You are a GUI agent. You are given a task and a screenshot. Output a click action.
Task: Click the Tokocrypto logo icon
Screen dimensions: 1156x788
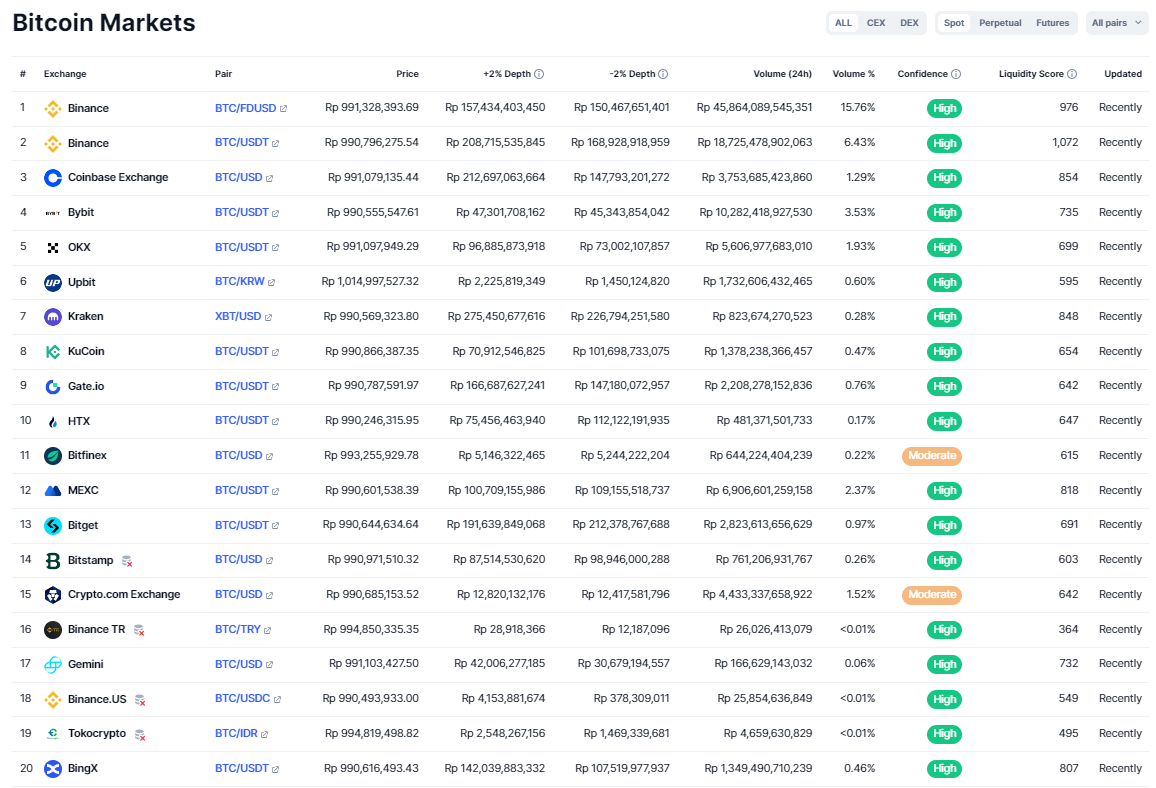tap(52, 734)
